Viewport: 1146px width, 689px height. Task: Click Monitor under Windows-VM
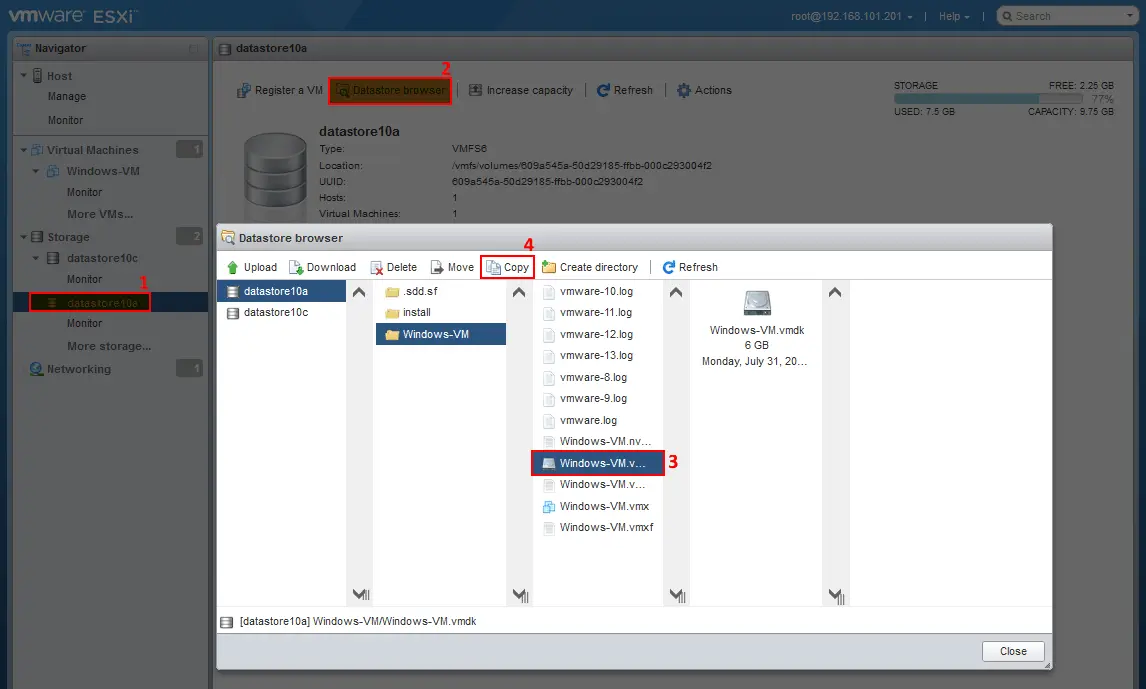(84, 192)
